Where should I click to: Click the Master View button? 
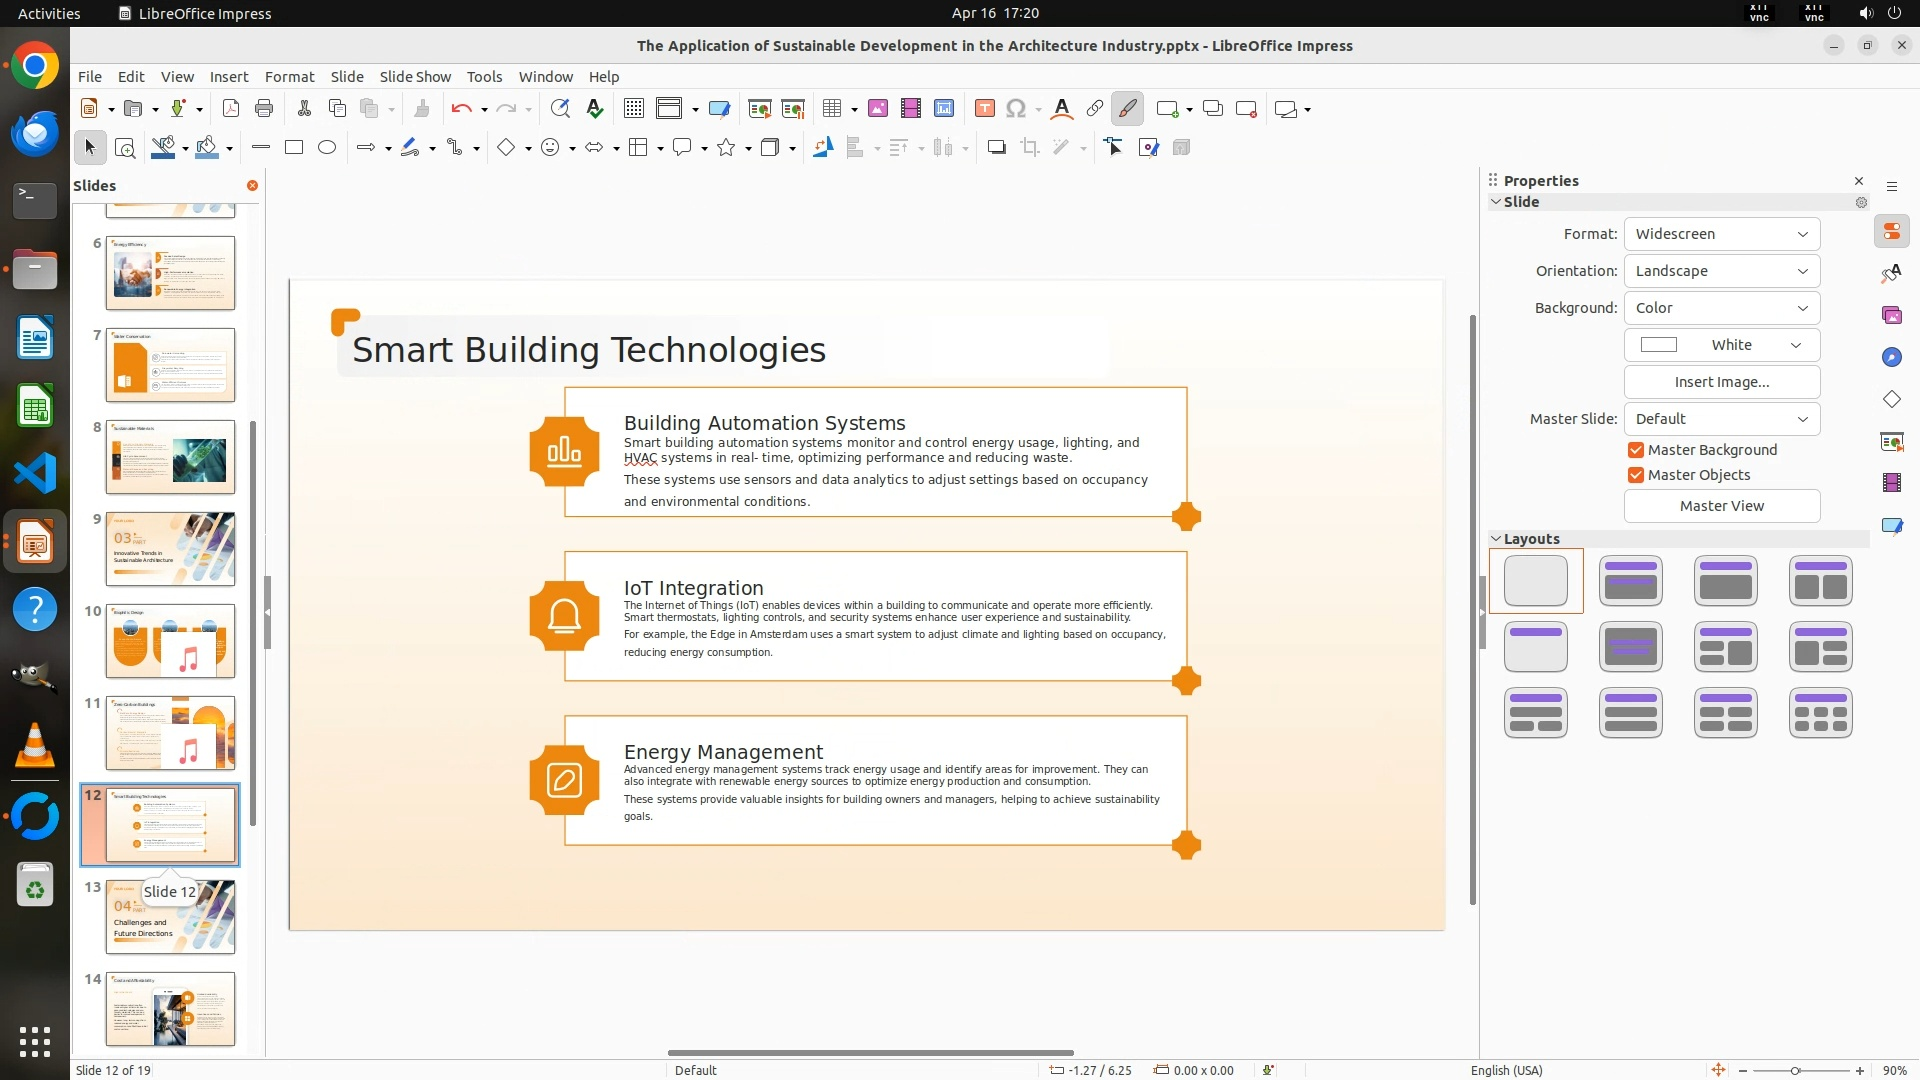[x=1721, y=506]
